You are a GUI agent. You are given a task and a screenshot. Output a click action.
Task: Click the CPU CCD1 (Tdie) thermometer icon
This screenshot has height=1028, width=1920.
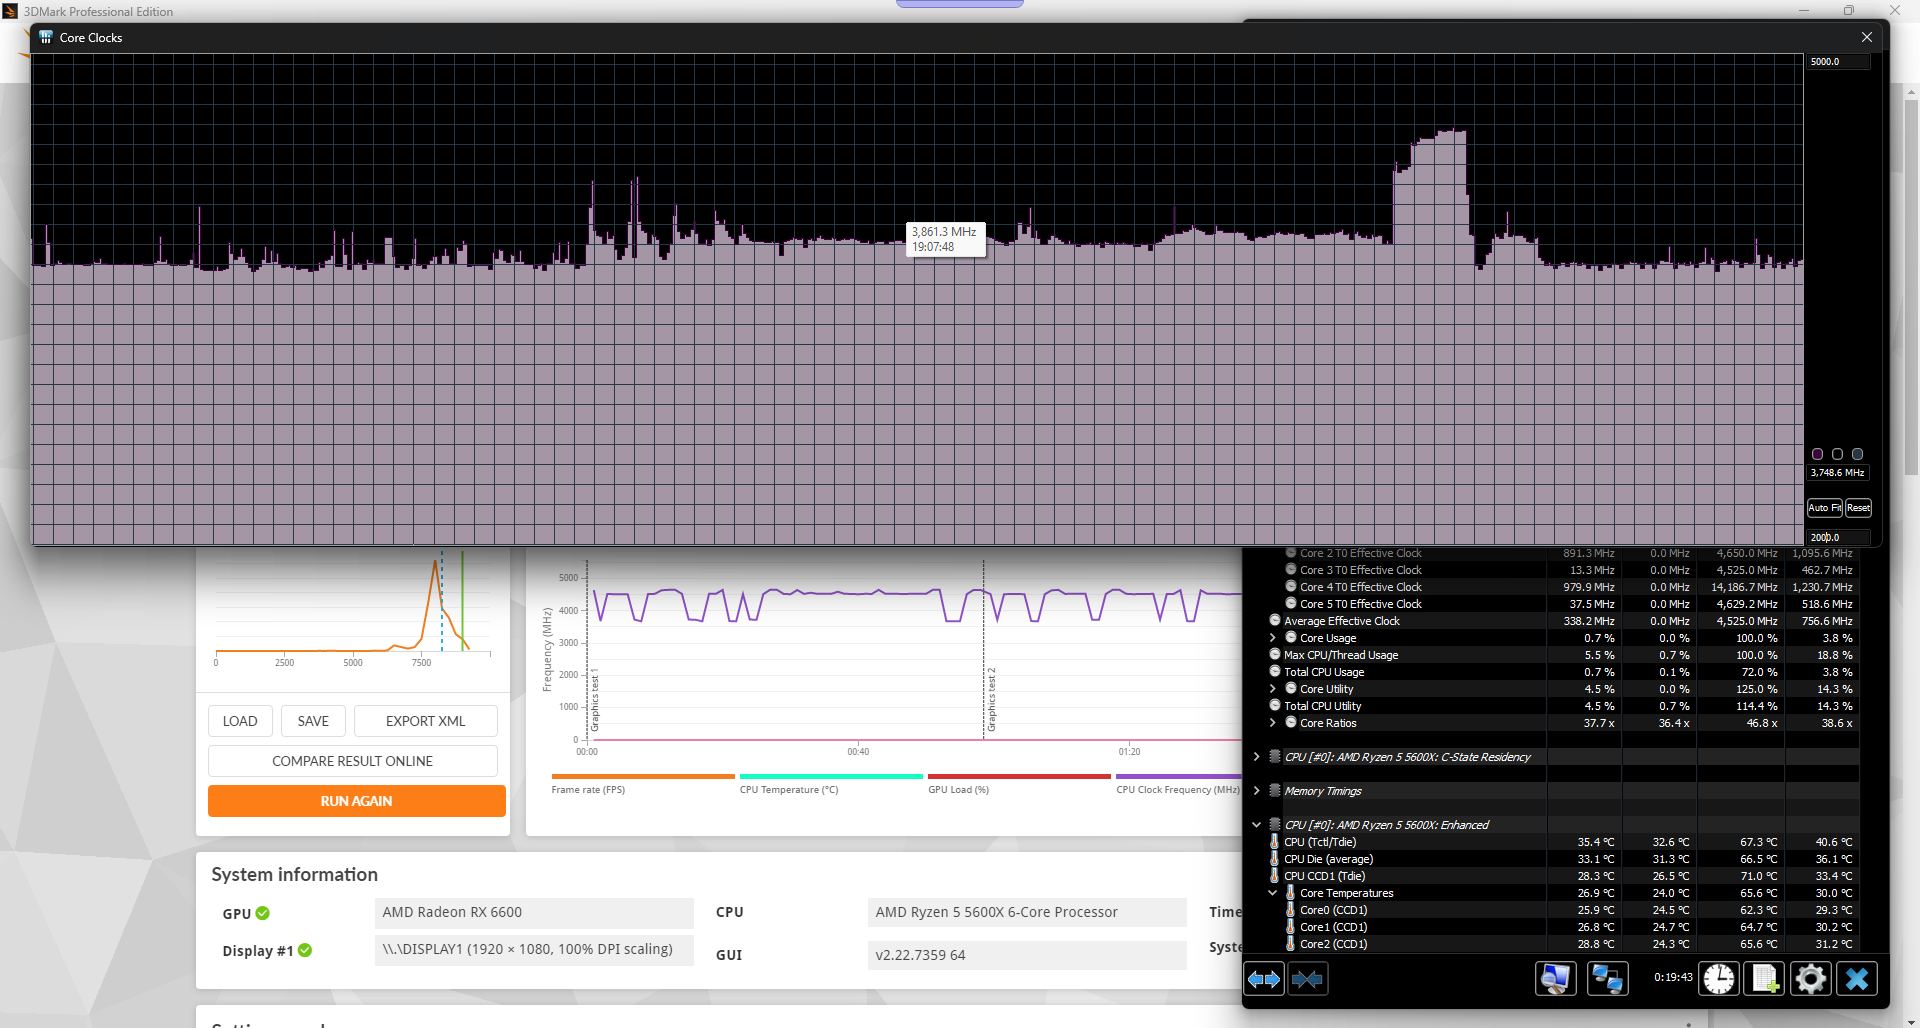(1275, 876)
